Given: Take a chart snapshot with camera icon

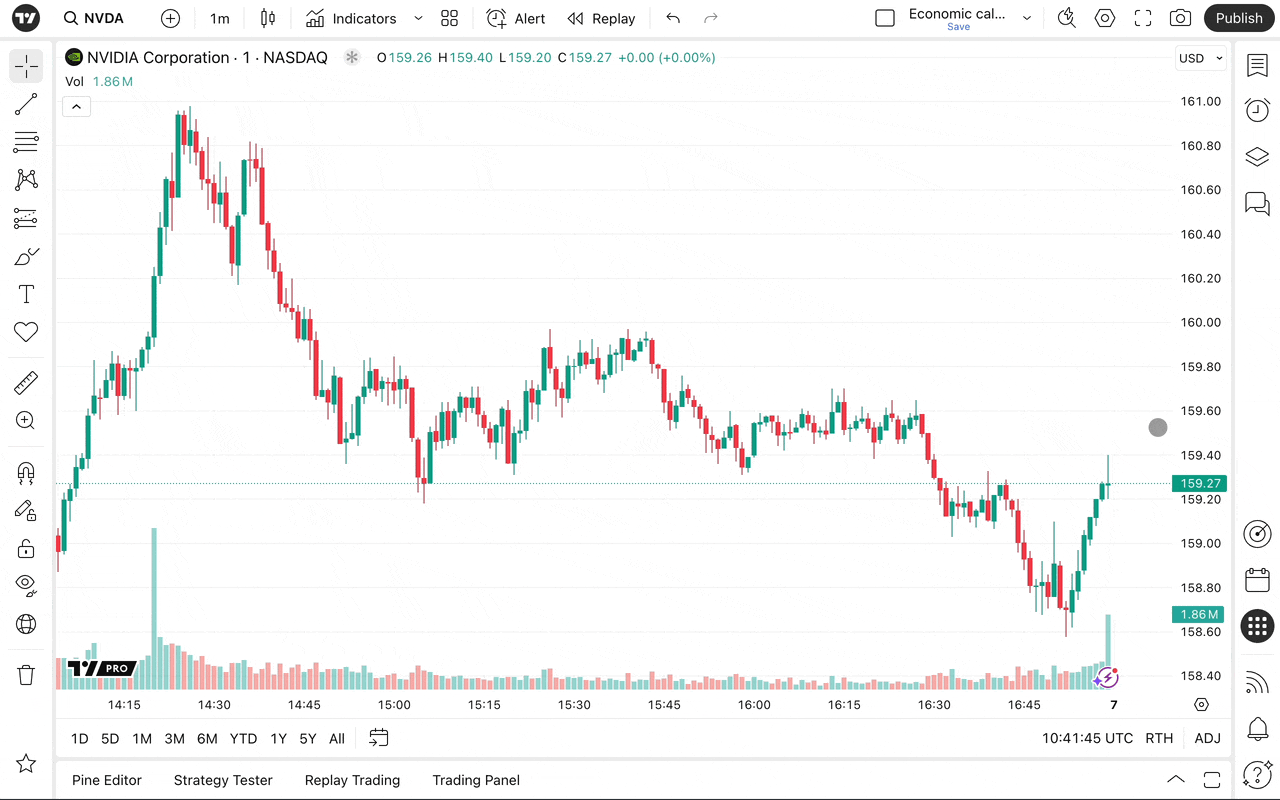Looking at the screenshot, I should pyautogui.click(x=1181, y=18).
